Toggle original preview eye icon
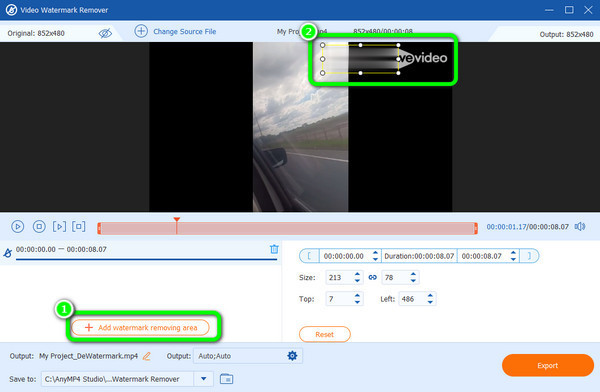The image size is (600, 392). point(105,33)
